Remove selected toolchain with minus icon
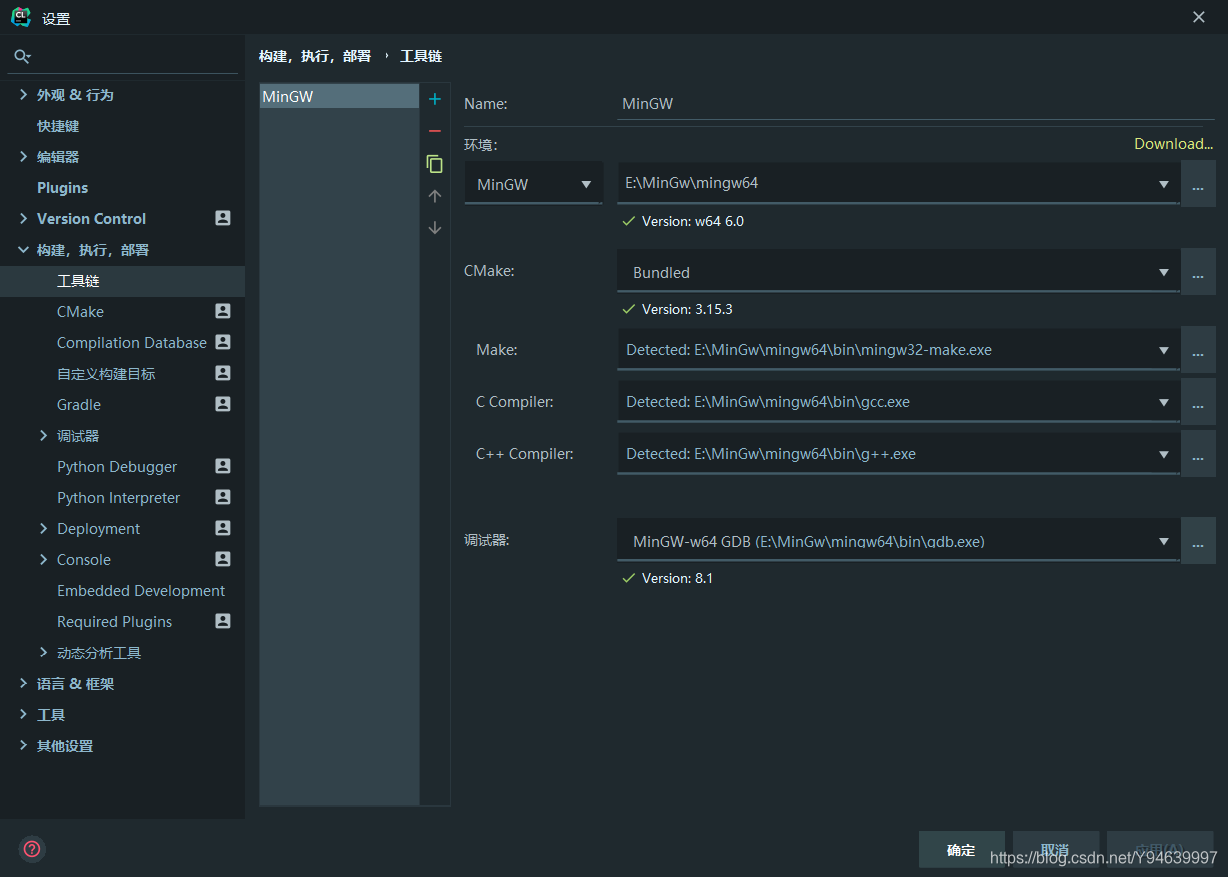Viewport: 1228px width, 877px height. (434, 131)
